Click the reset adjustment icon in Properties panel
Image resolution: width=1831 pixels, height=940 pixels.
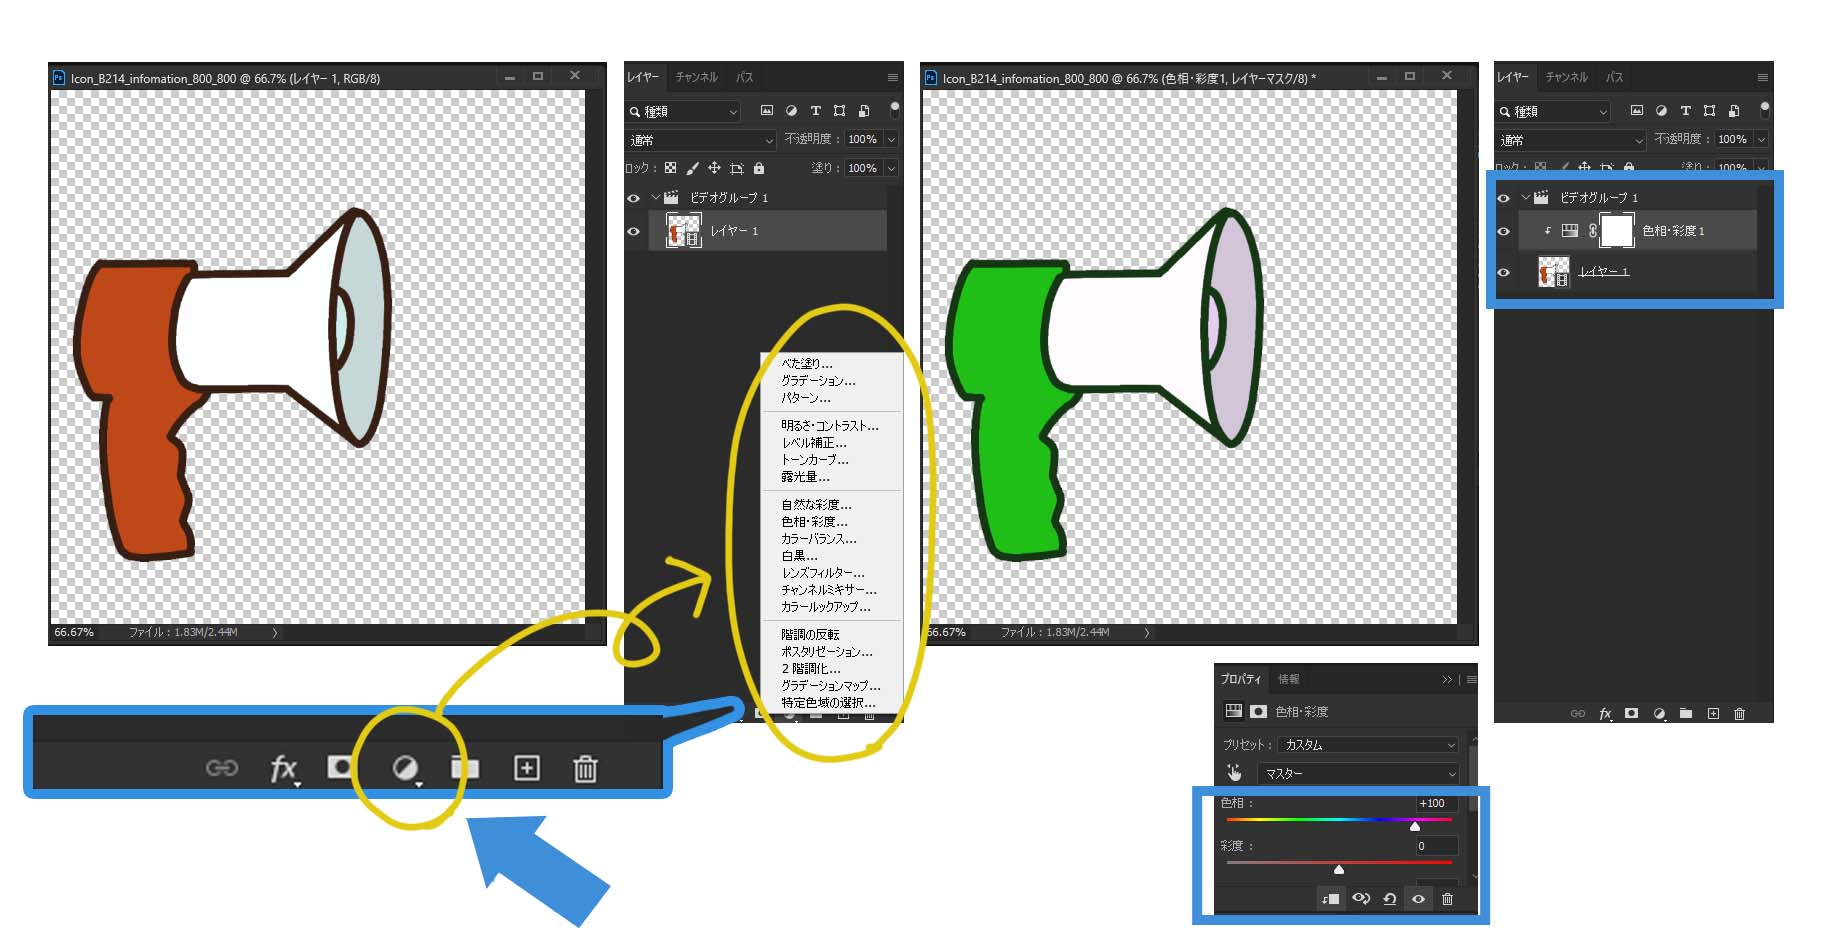pos(1389,899)
